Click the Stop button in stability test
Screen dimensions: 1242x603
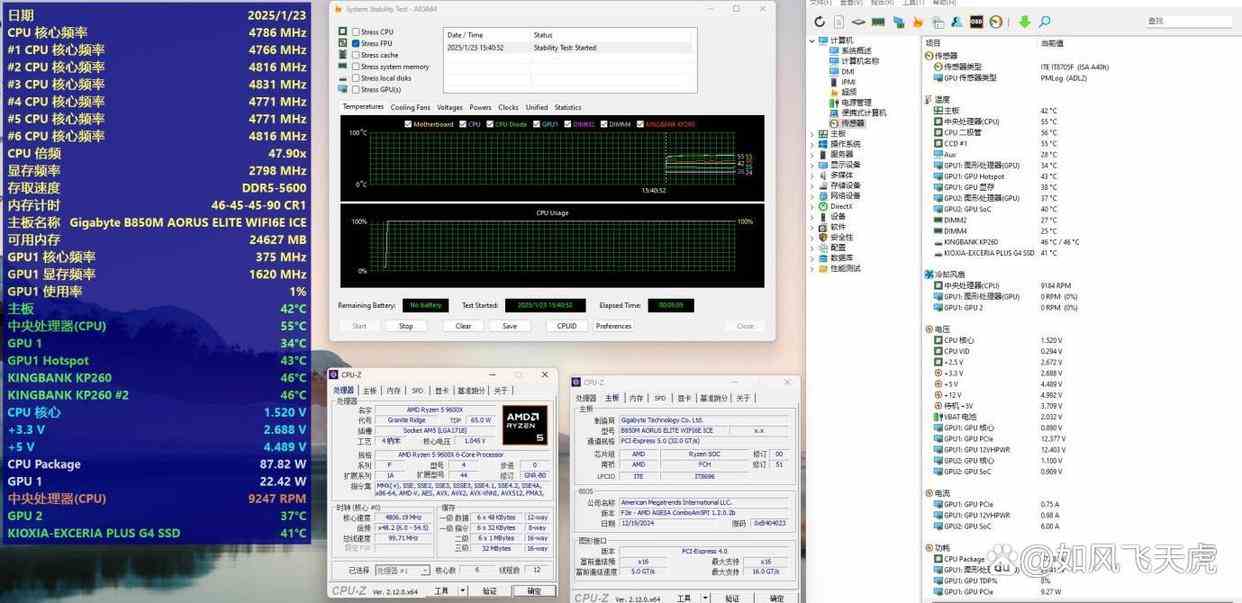(405, 326)
